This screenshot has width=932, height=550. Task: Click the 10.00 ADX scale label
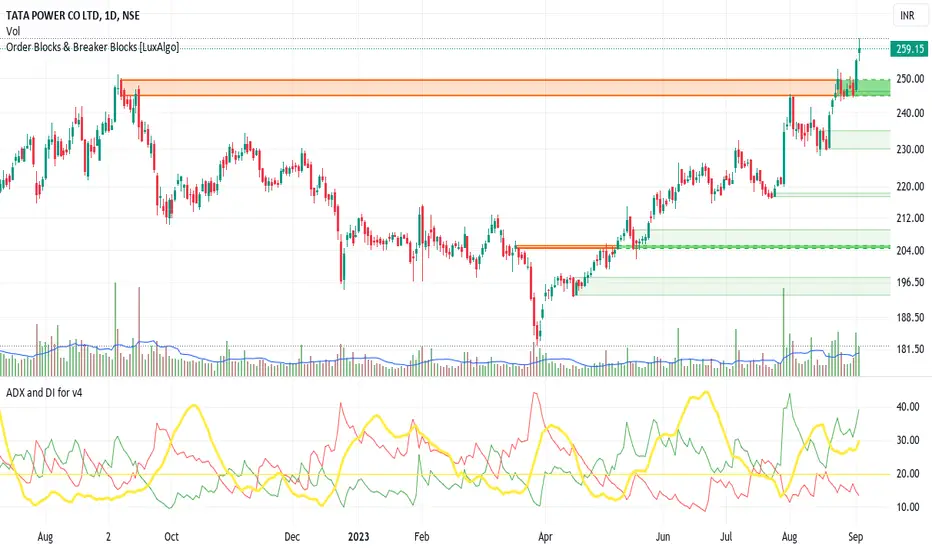click(x=908, y=507)
